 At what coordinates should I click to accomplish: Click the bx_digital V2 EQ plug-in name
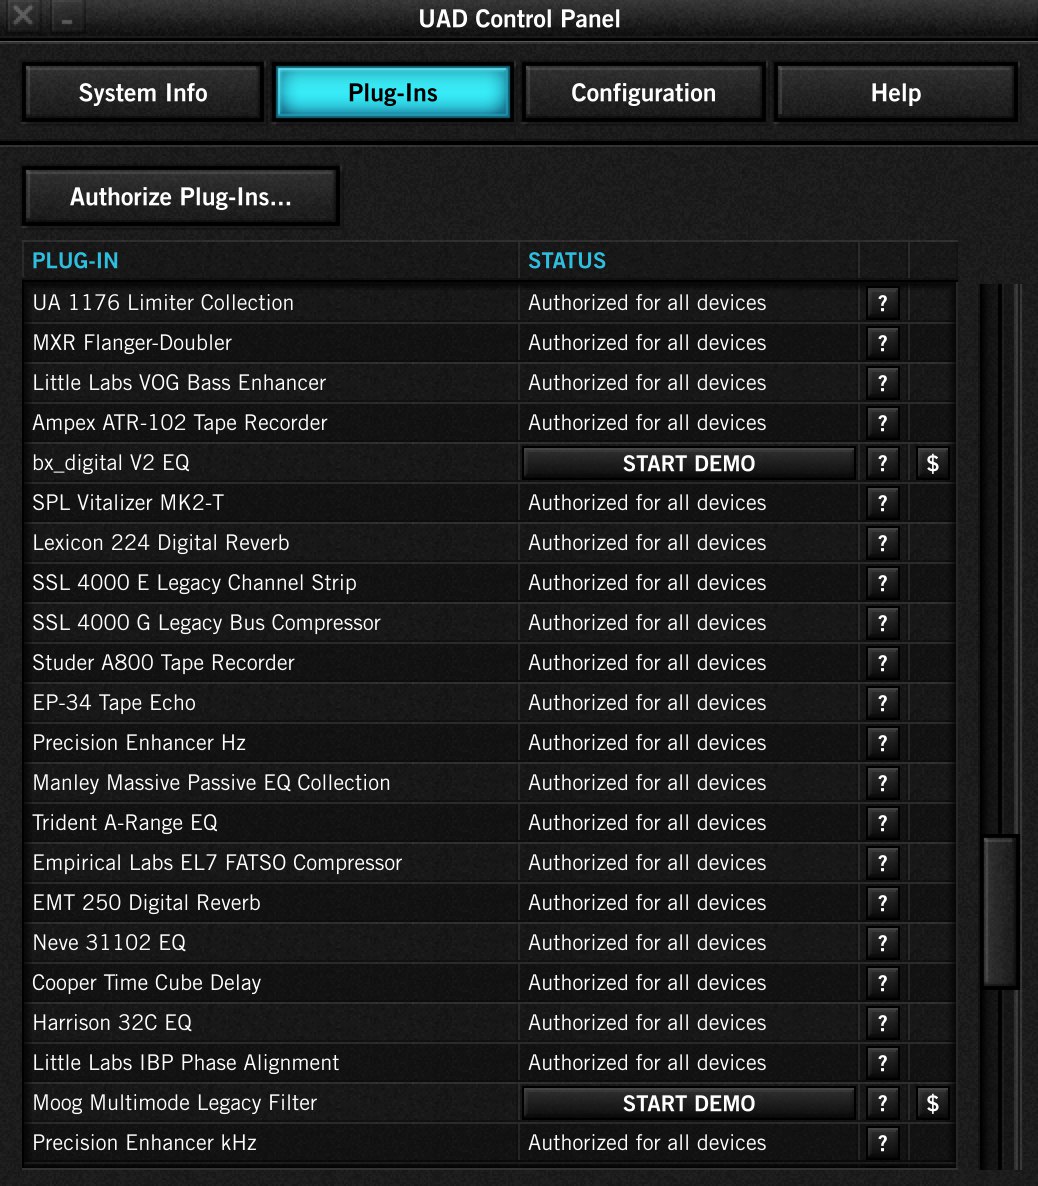pos(110,464)
